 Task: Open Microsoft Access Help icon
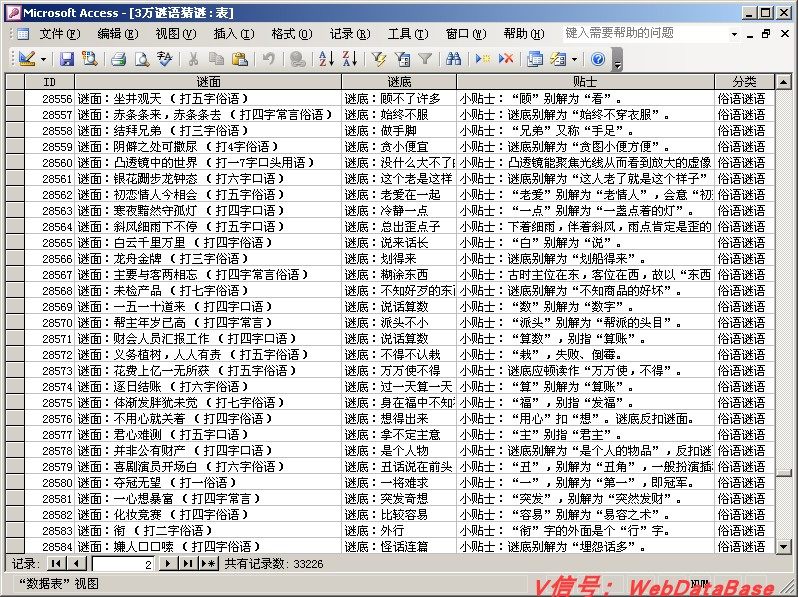tap(598, 59)
